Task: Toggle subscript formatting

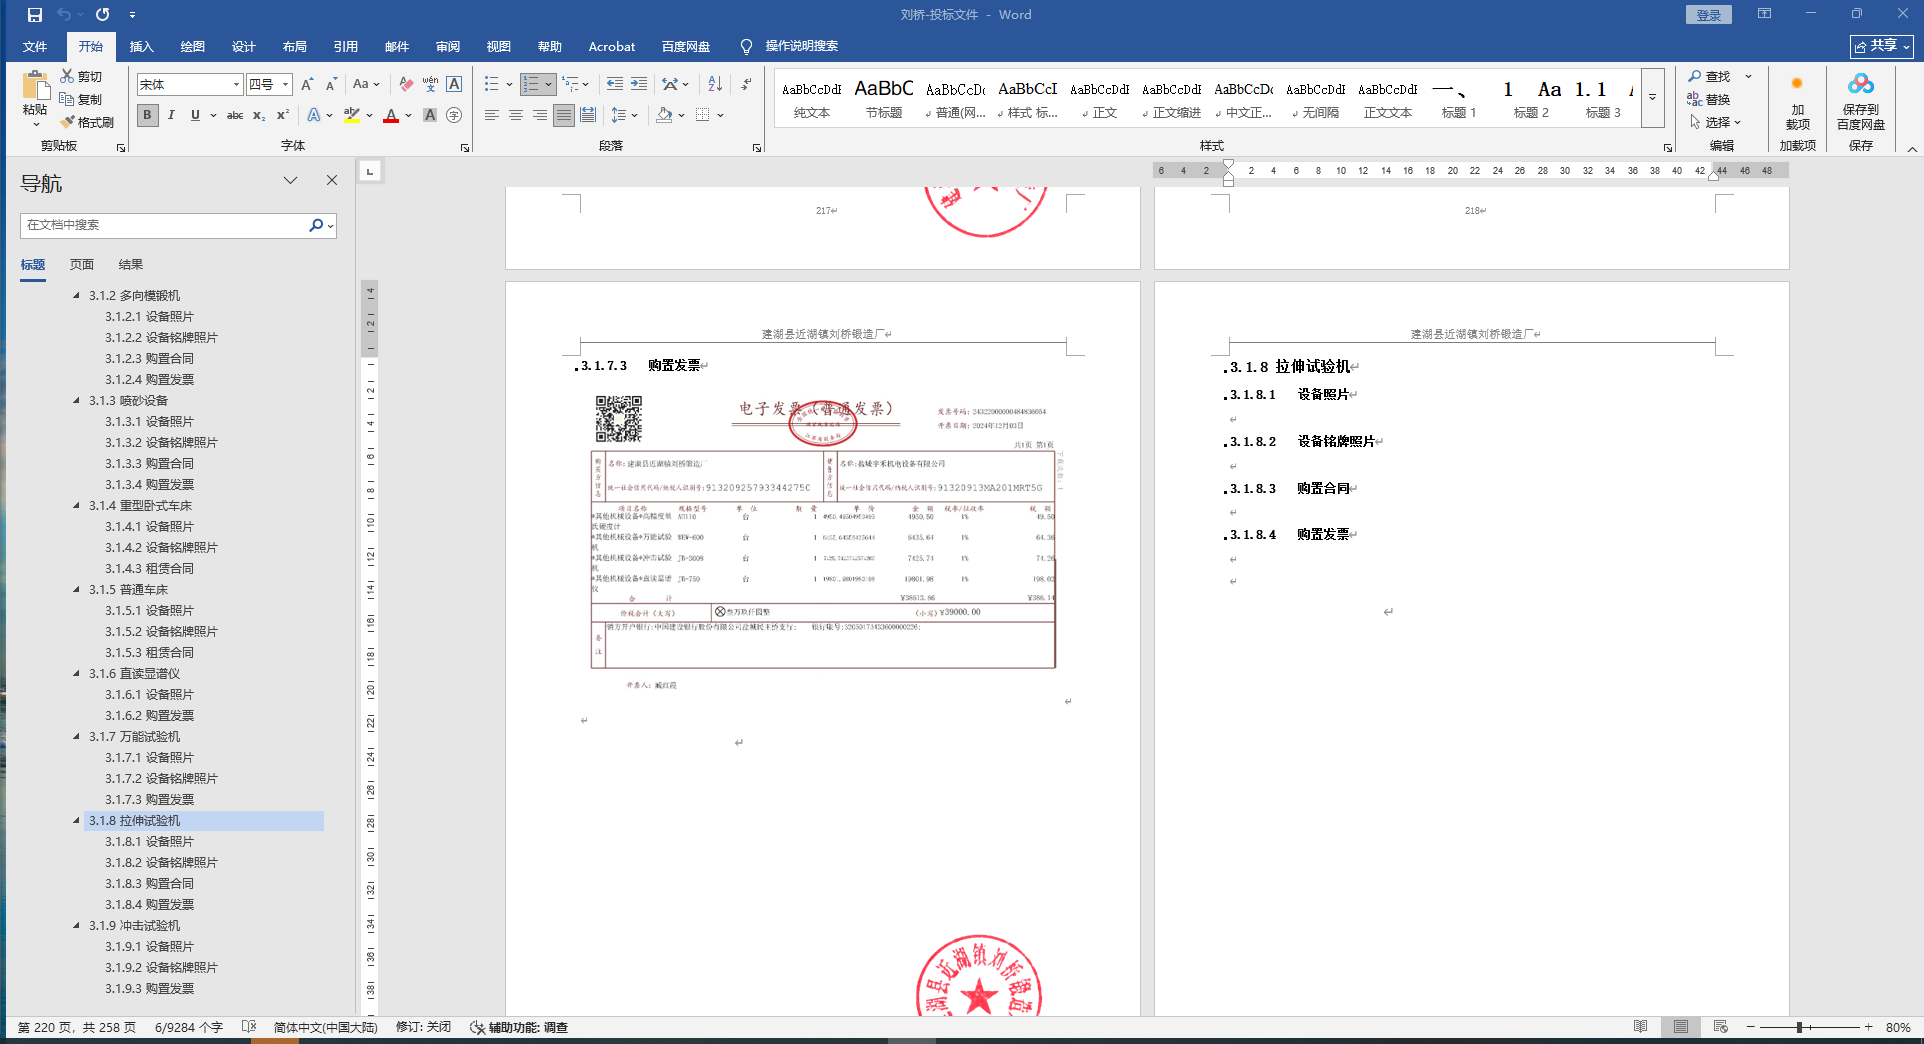Action: point(259,115)
